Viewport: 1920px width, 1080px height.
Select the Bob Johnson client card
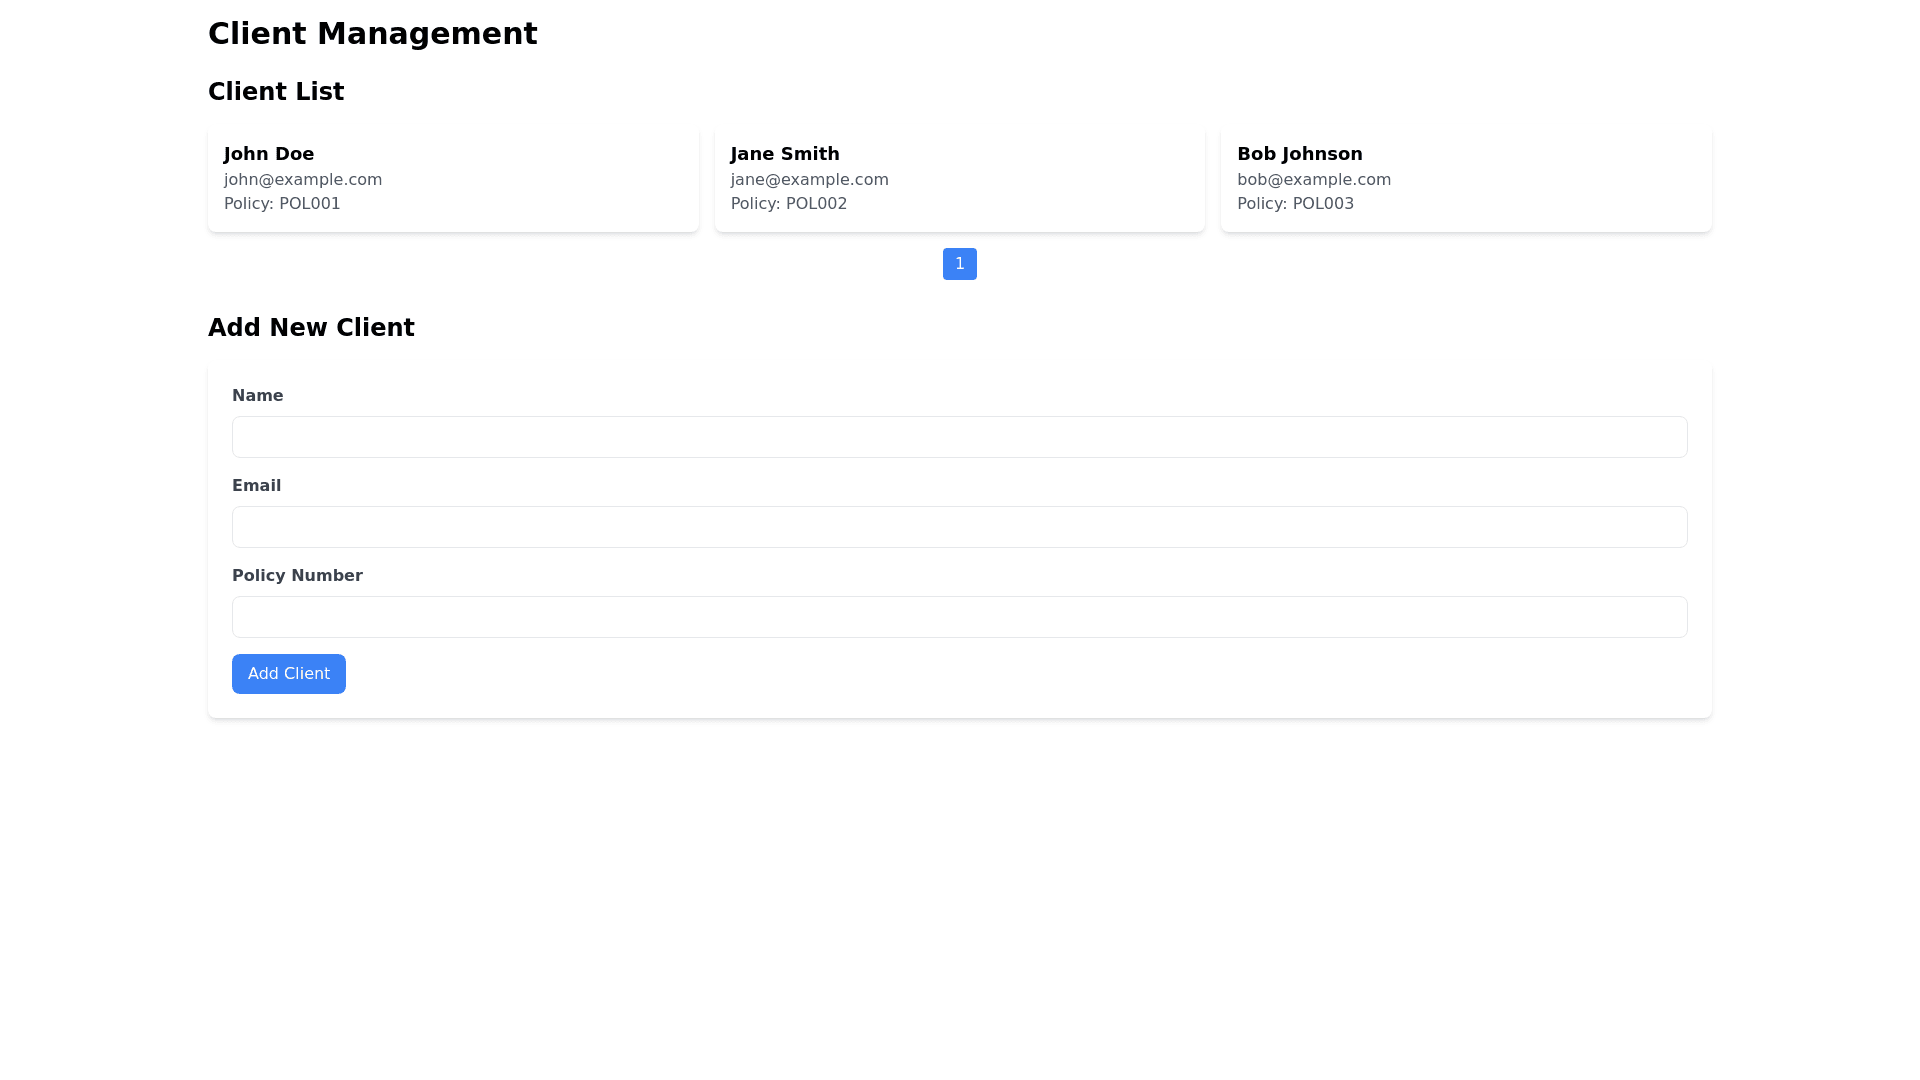[x=1465, y=177]
